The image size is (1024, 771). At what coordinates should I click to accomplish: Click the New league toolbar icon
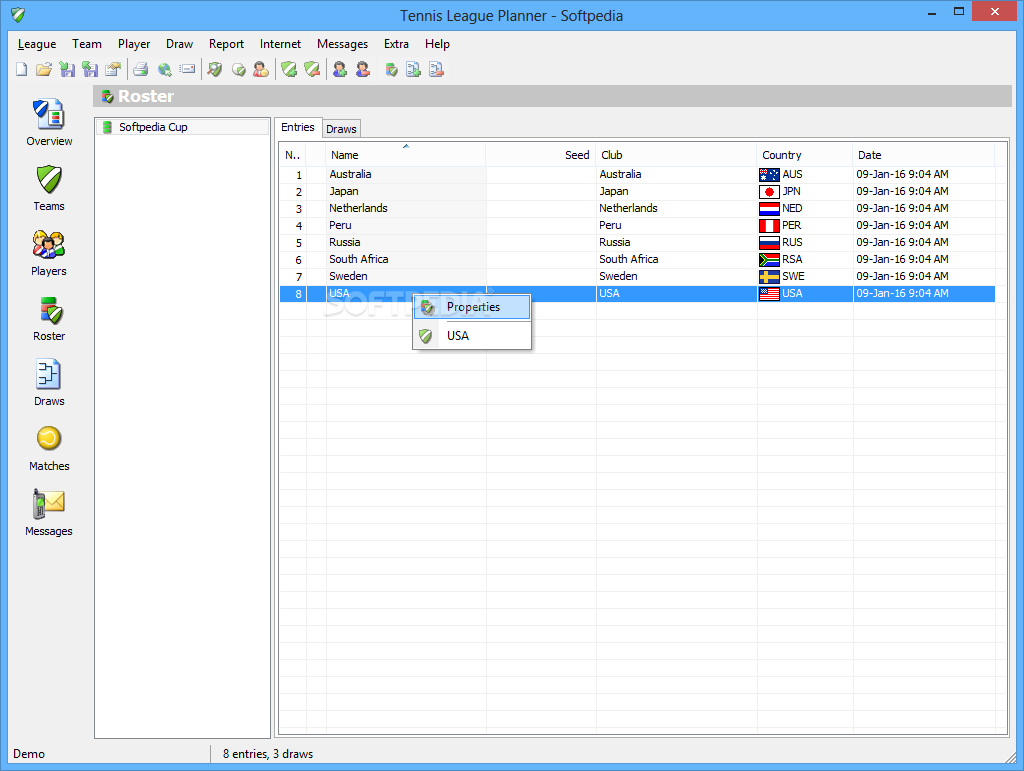pos(22,69)
